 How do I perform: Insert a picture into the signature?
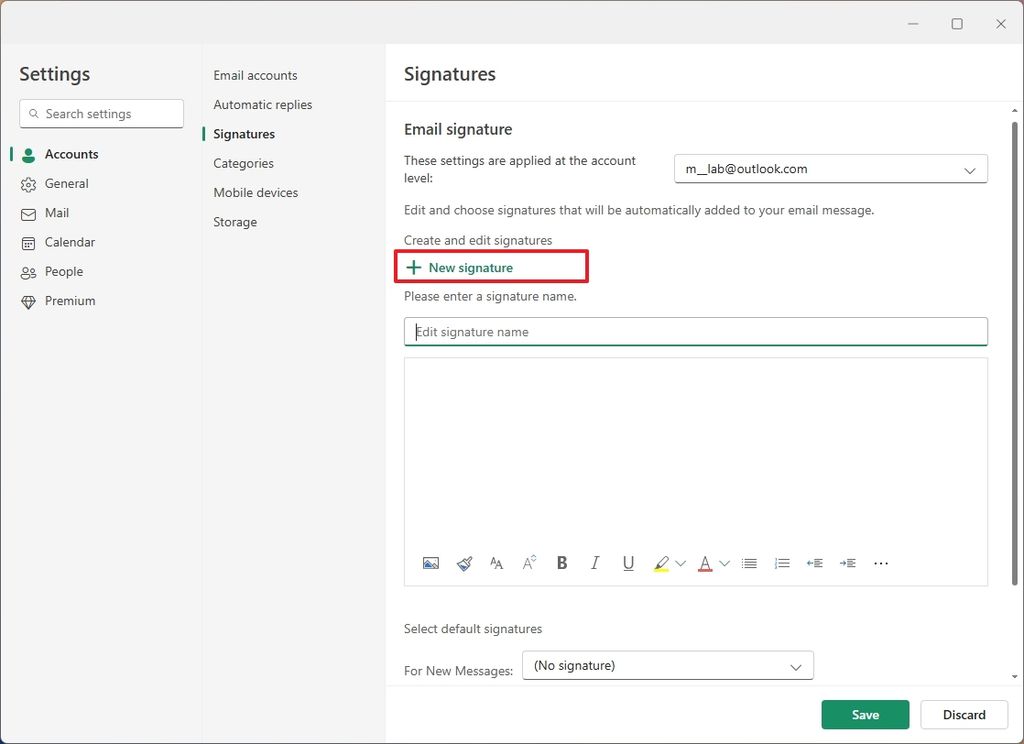(x=430, y=563)
